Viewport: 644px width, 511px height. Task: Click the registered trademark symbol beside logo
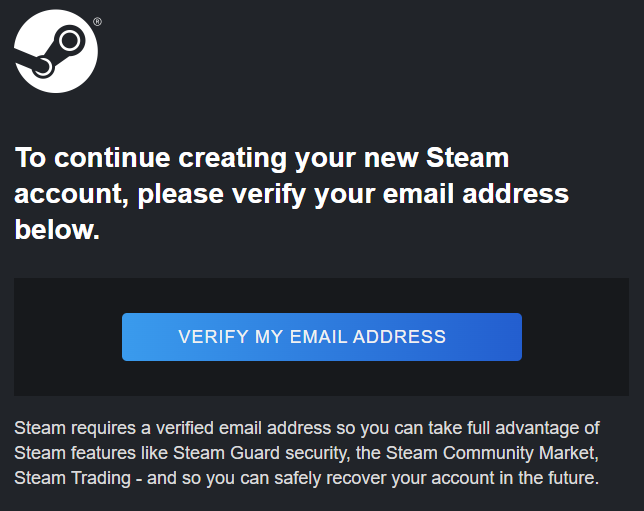[x=97, y=21]
